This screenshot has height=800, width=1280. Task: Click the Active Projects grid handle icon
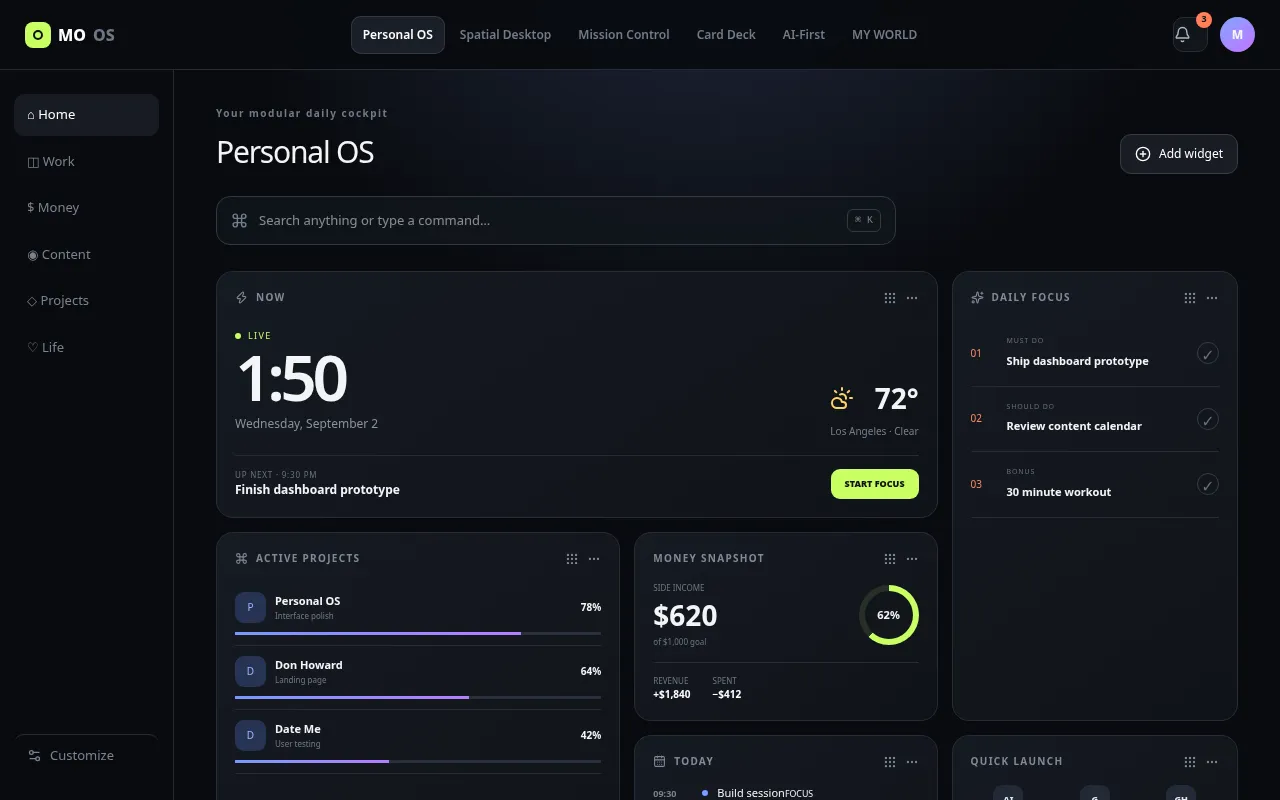[x=572, y=559]
